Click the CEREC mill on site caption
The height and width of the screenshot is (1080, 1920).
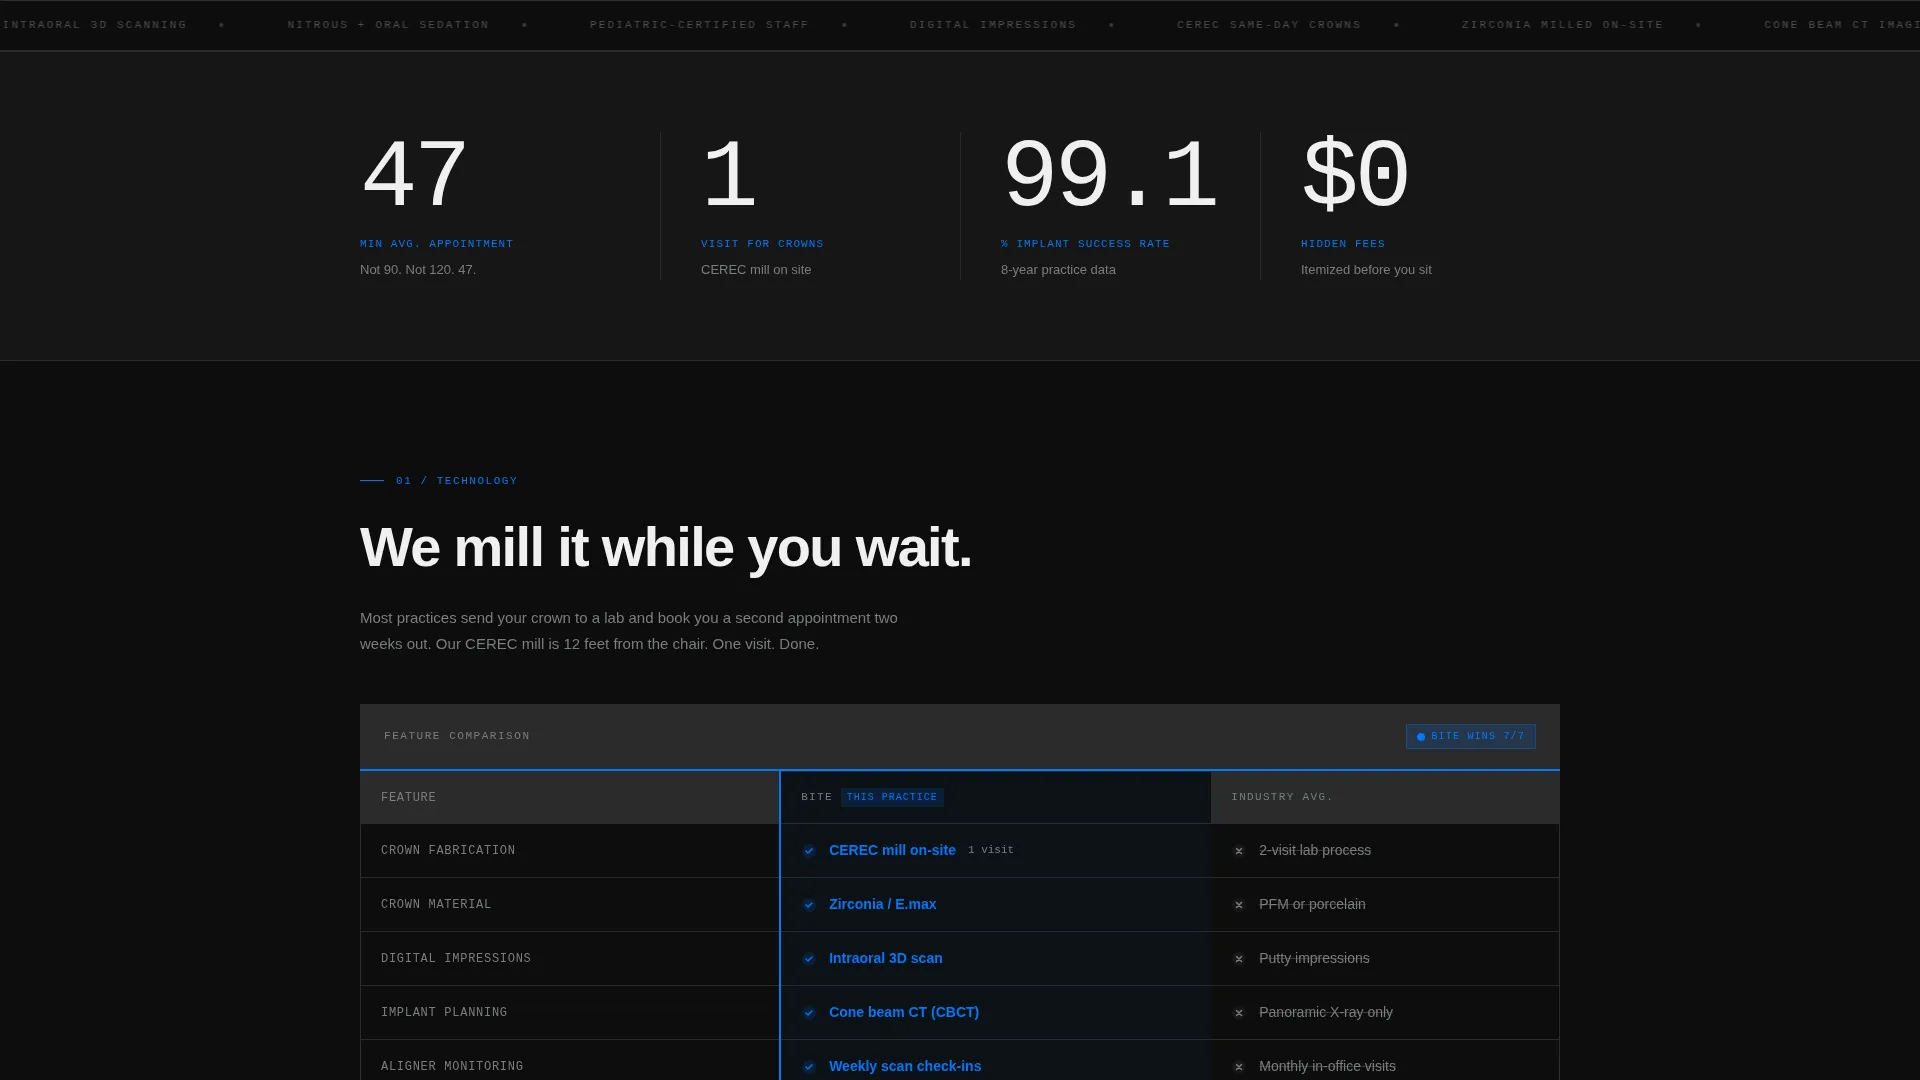756,270
